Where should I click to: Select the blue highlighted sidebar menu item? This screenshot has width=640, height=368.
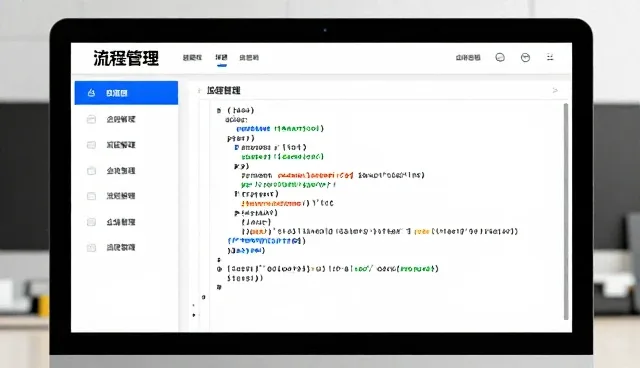point(126,93)
